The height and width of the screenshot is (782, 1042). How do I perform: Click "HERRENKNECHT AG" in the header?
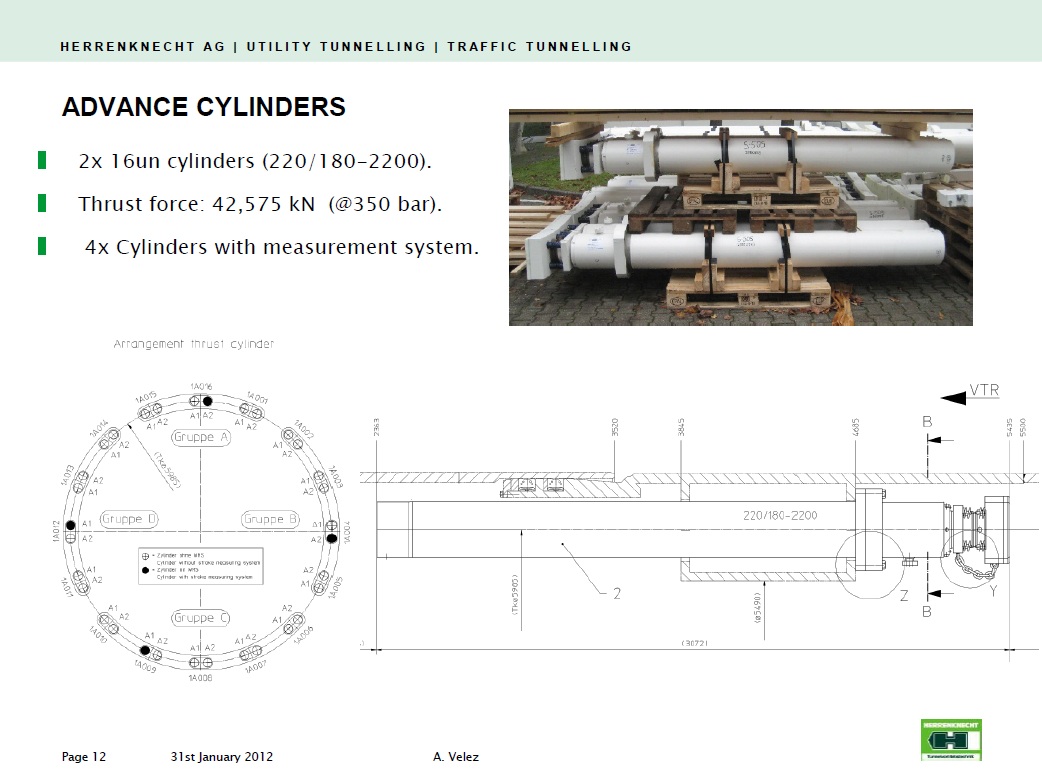coord(143,47)
